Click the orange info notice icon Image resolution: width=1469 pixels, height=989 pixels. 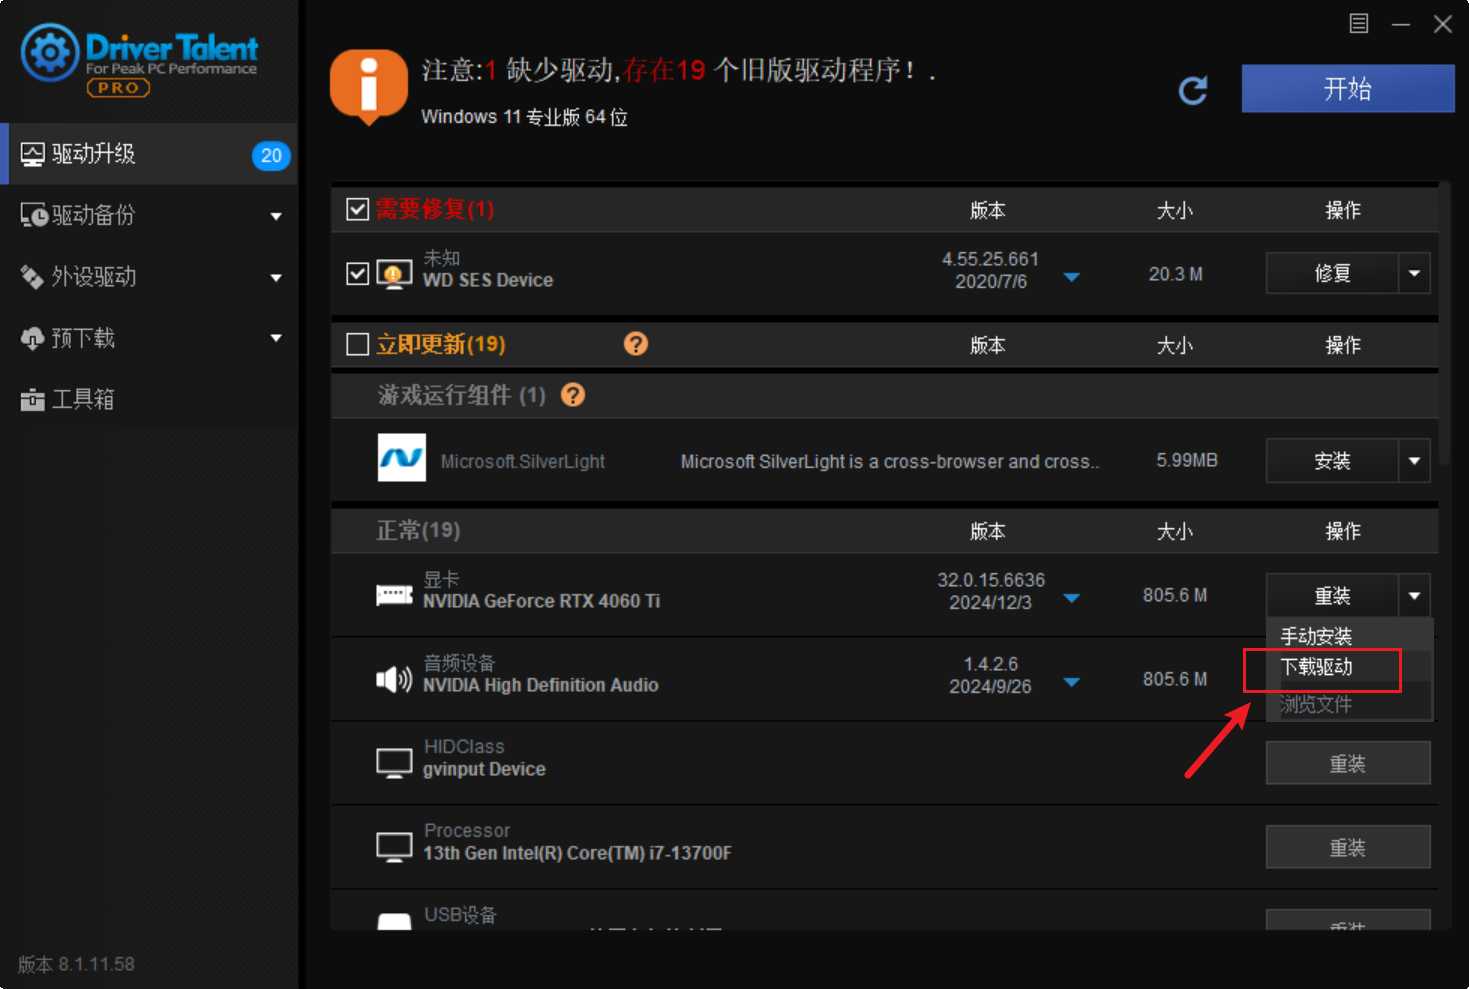pyautogui.click(x=369, y=87)
